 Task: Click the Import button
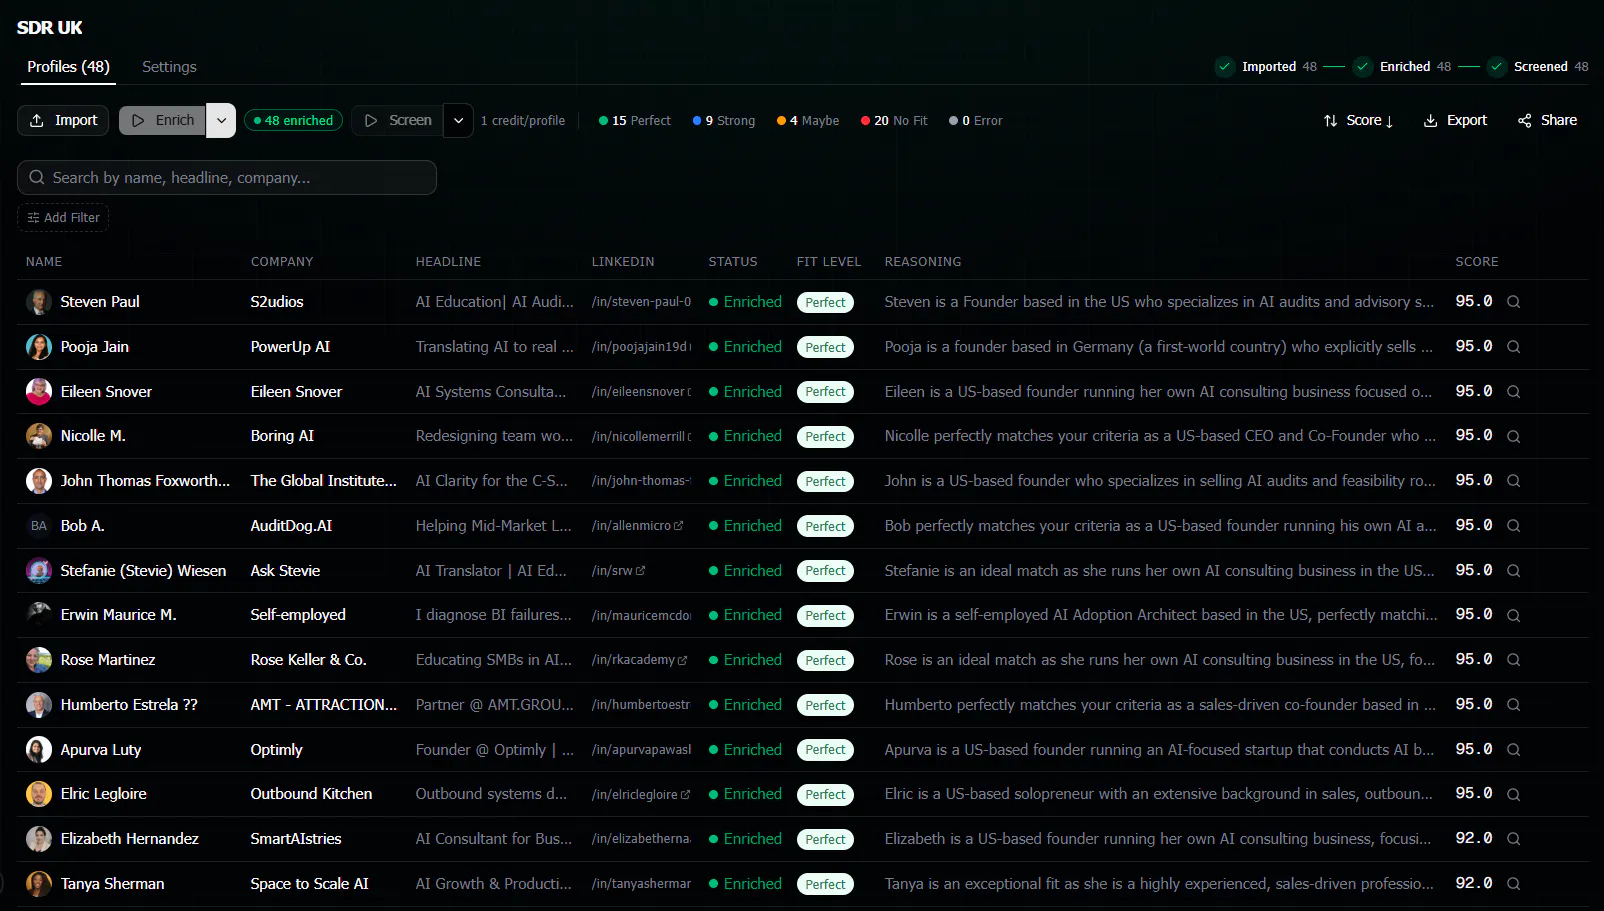click(63, 120)
